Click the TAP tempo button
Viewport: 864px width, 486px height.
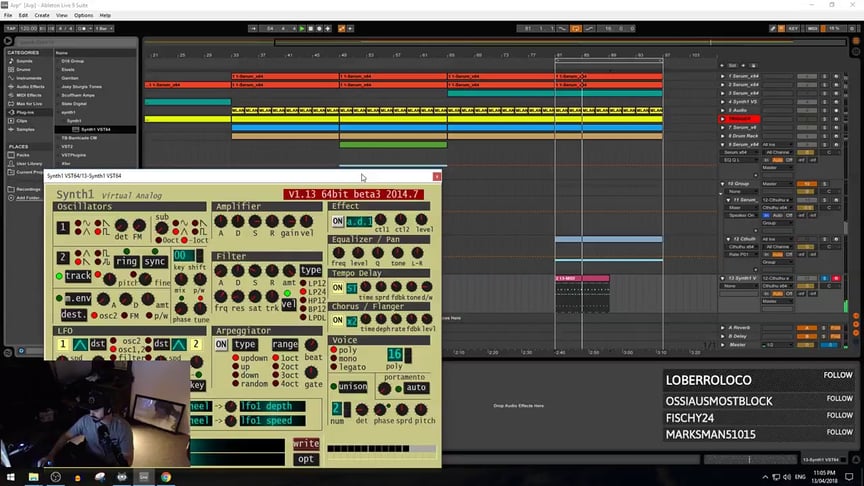[x=11, y=29]
